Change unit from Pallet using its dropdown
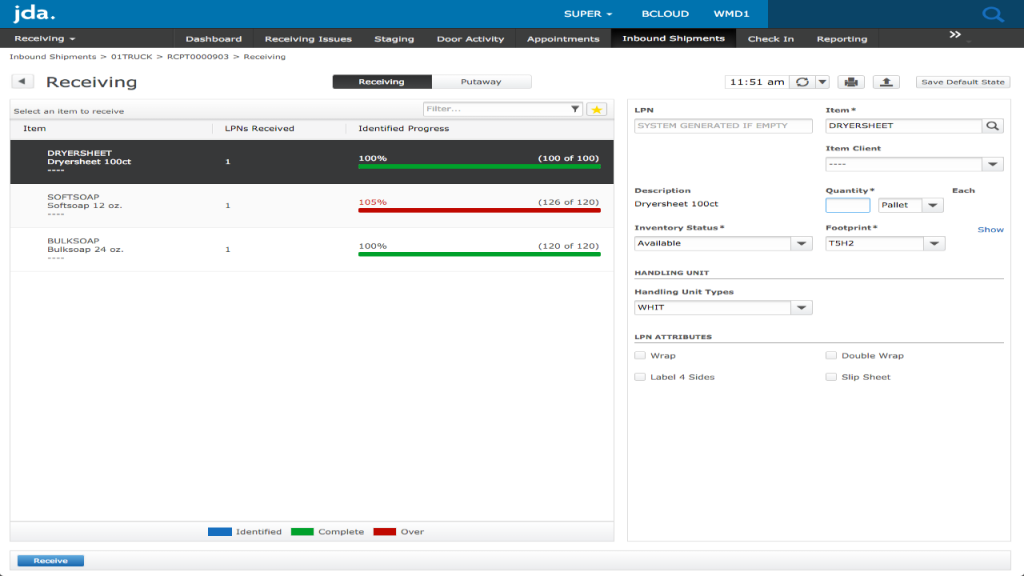Image resolution: width=1024 pixels, height=576 pixels. (935, 204)
